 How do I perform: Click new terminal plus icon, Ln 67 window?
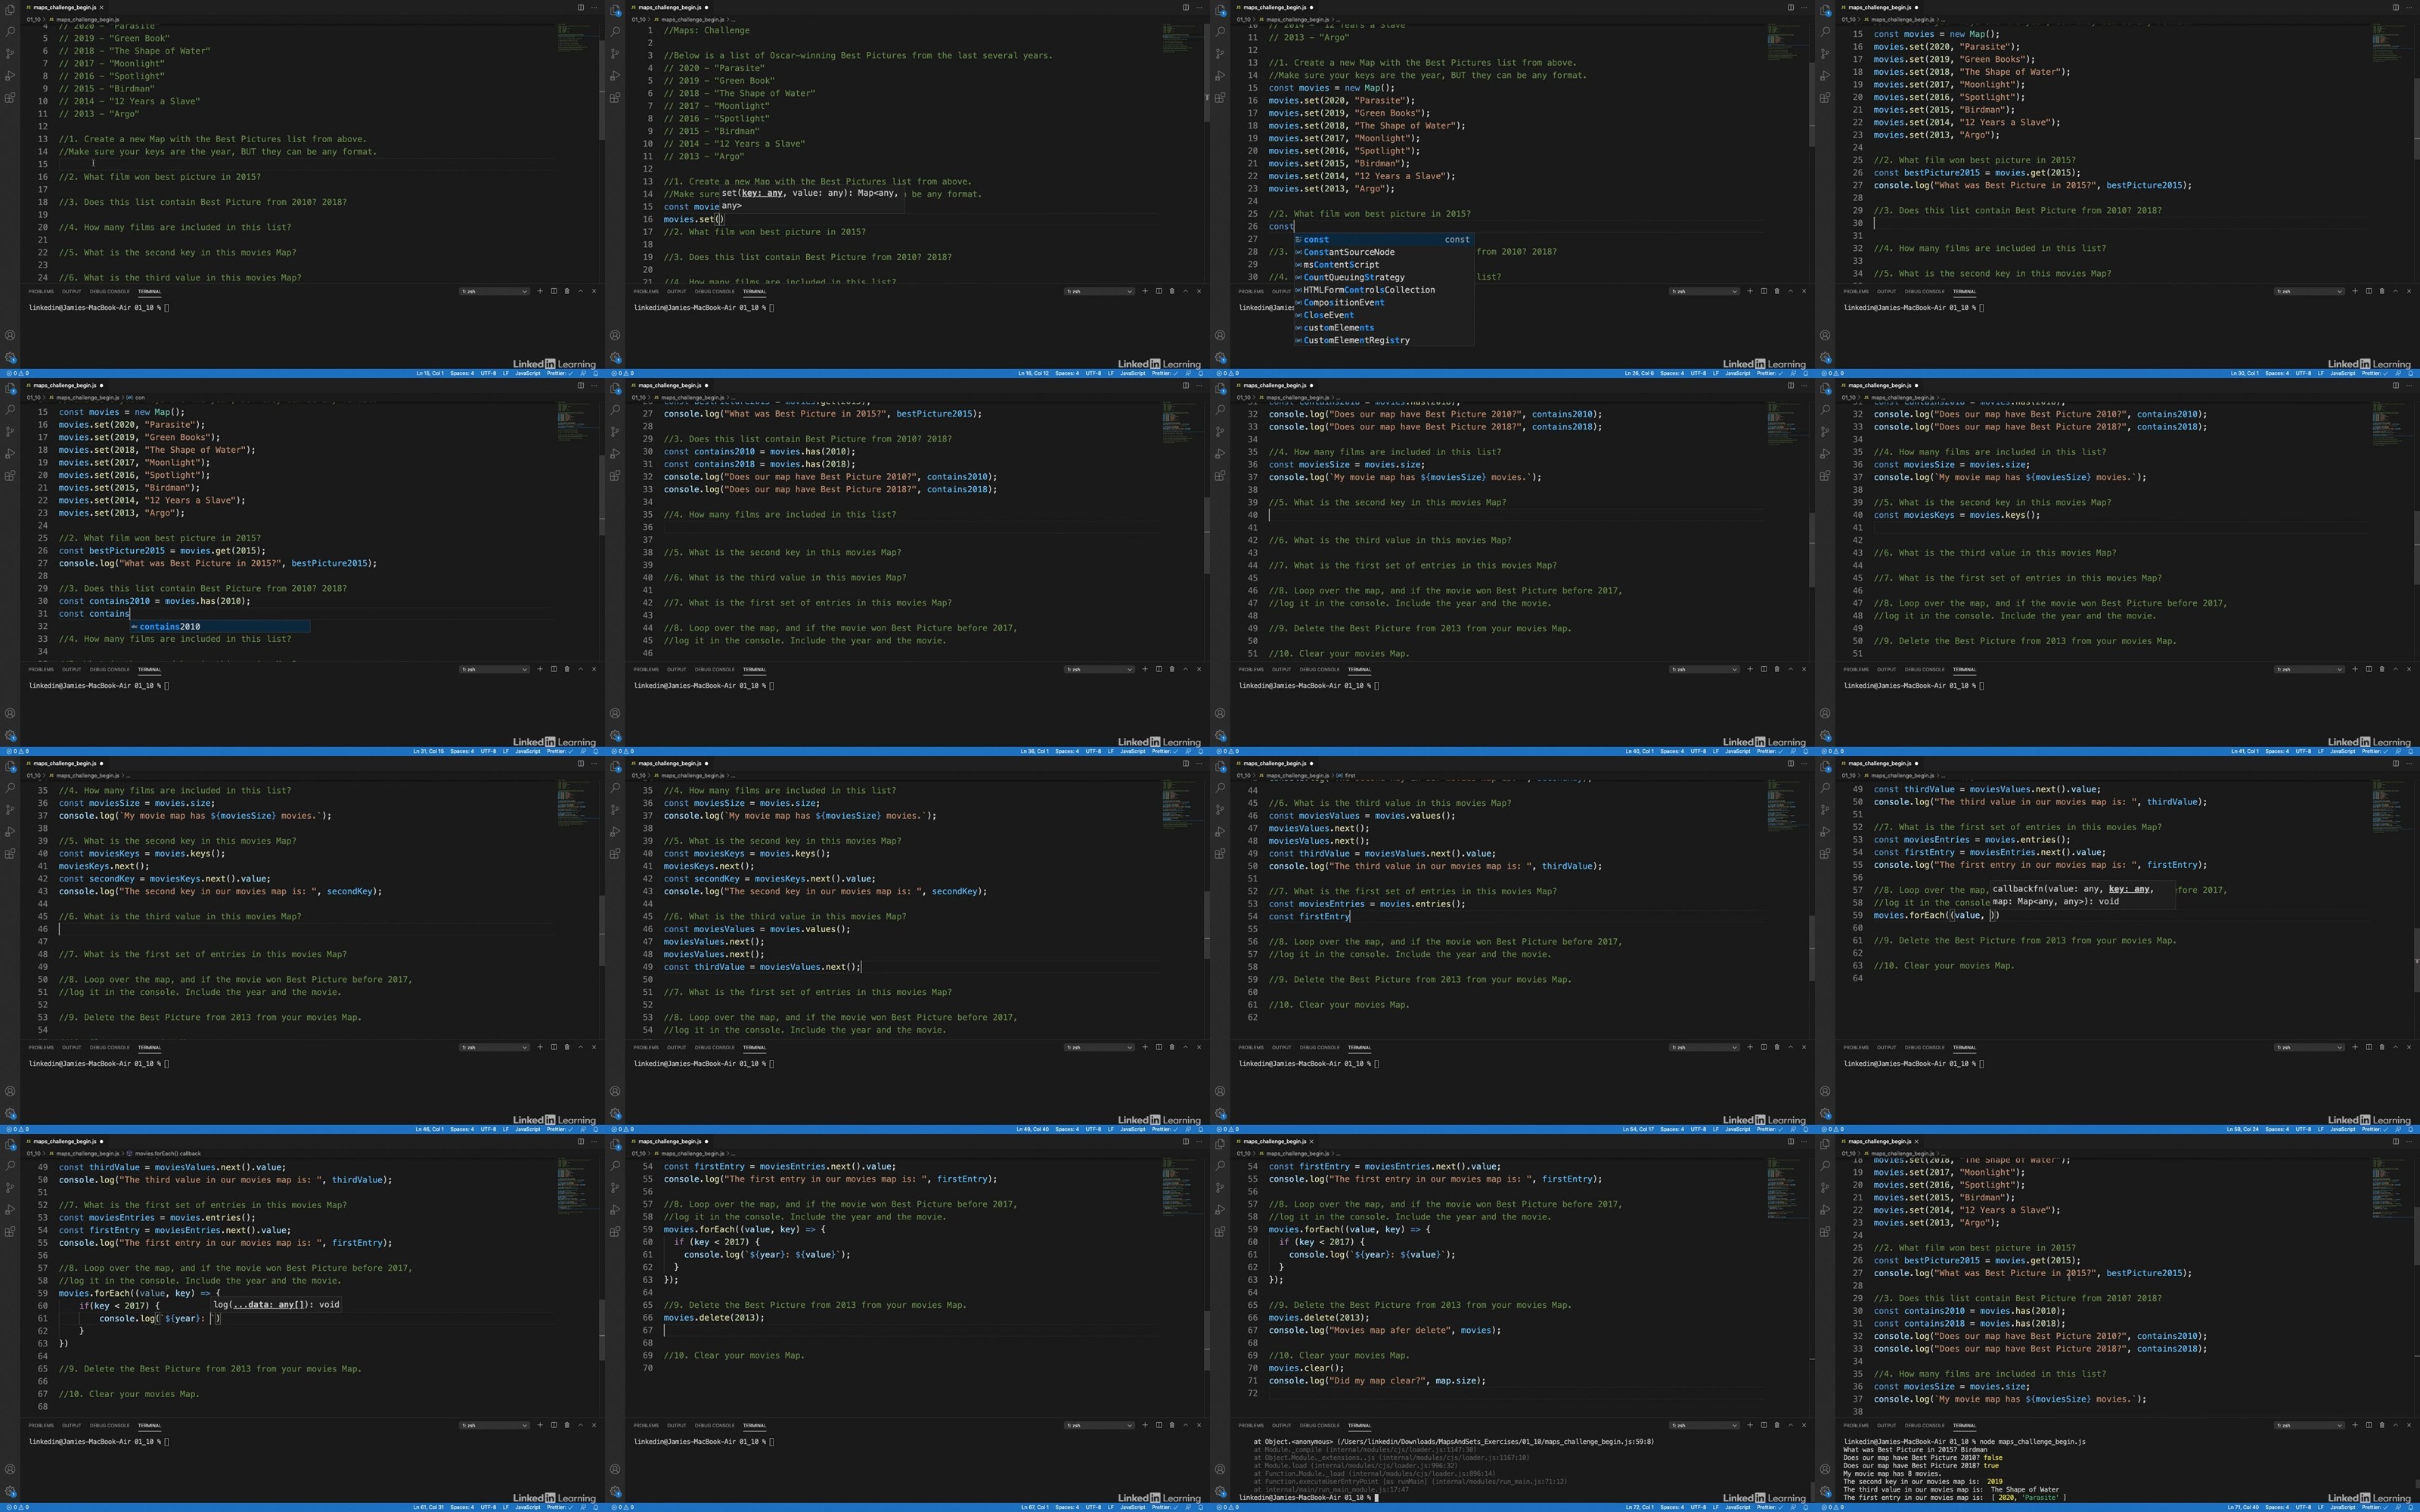[1145, 1425]
